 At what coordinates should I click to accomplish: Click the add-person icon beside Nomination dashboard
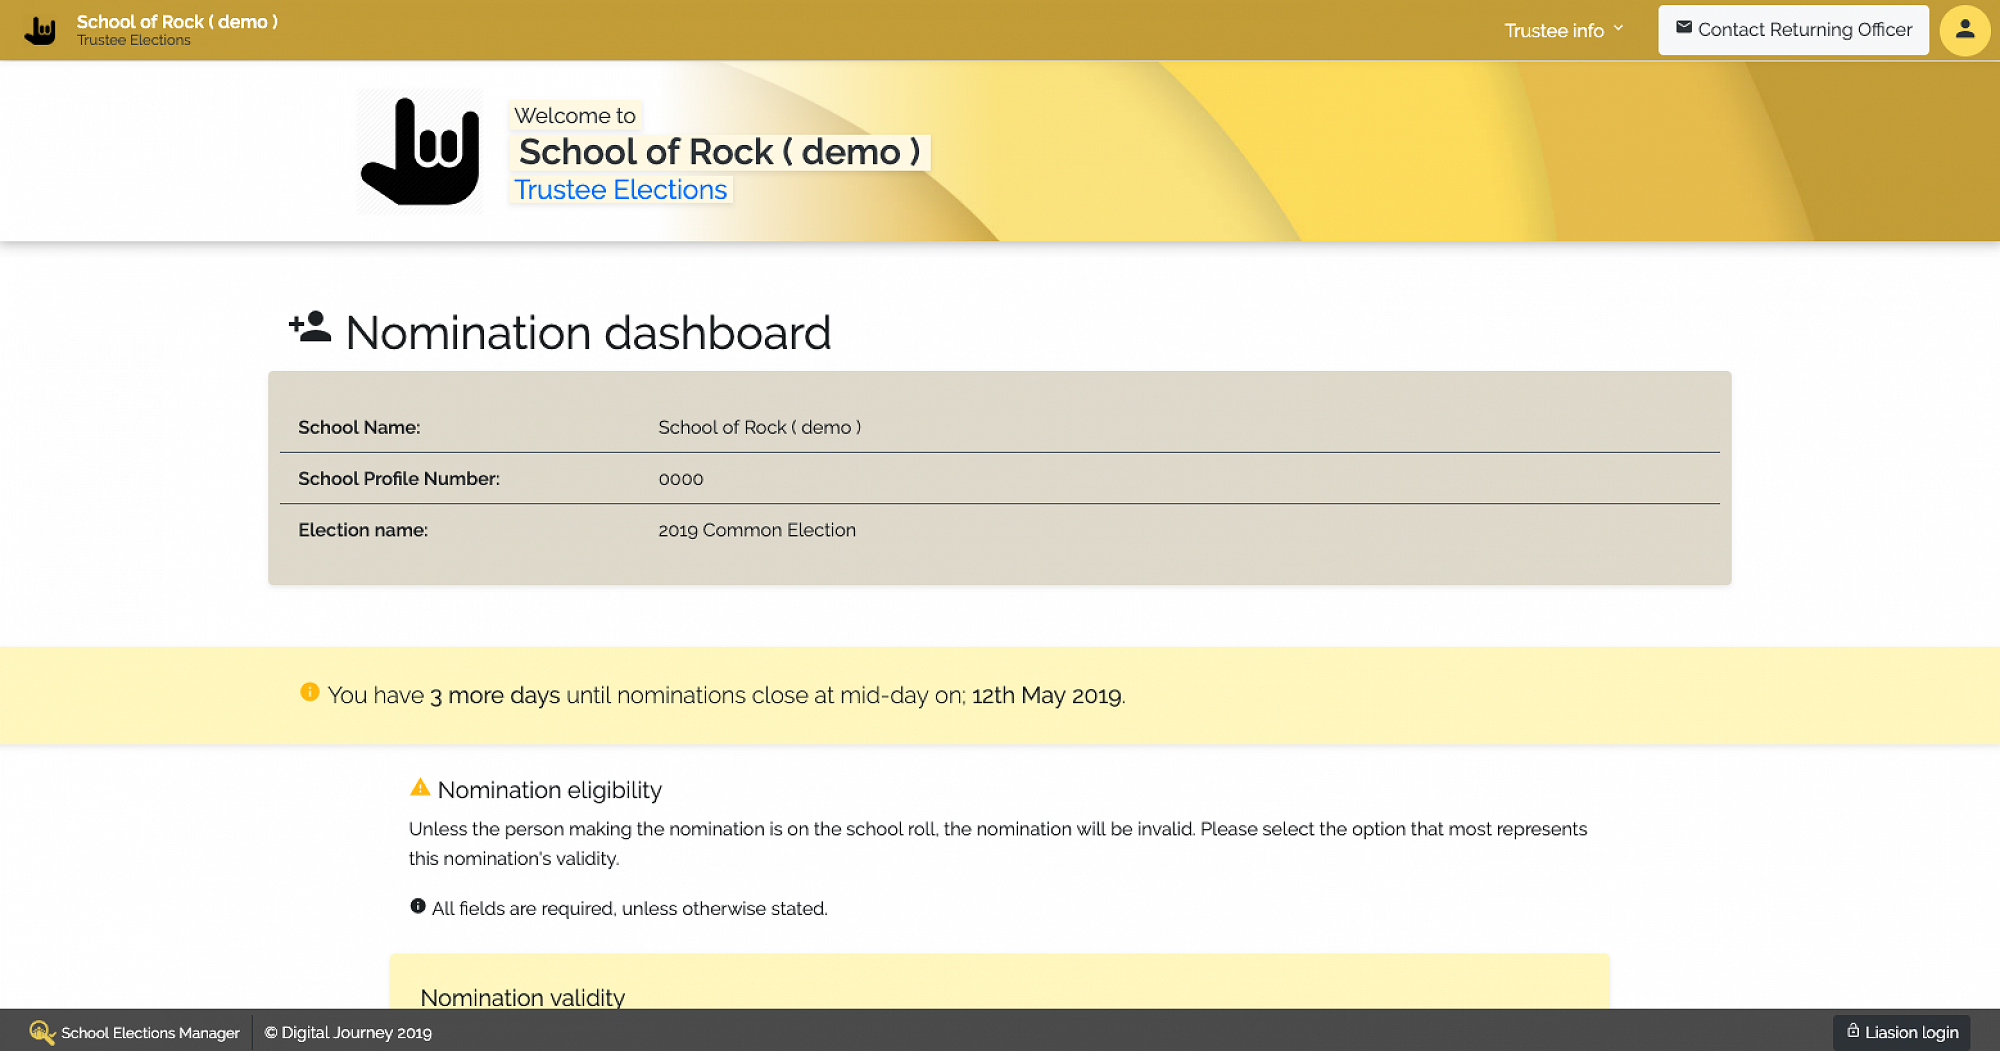(x=310, y=328)
